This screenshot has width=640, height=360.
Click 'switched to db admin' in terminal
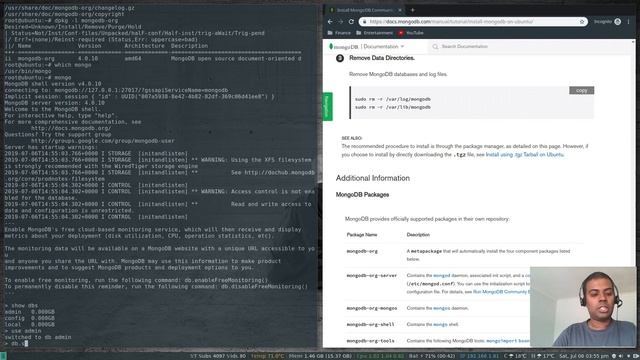tap(38, 337)
